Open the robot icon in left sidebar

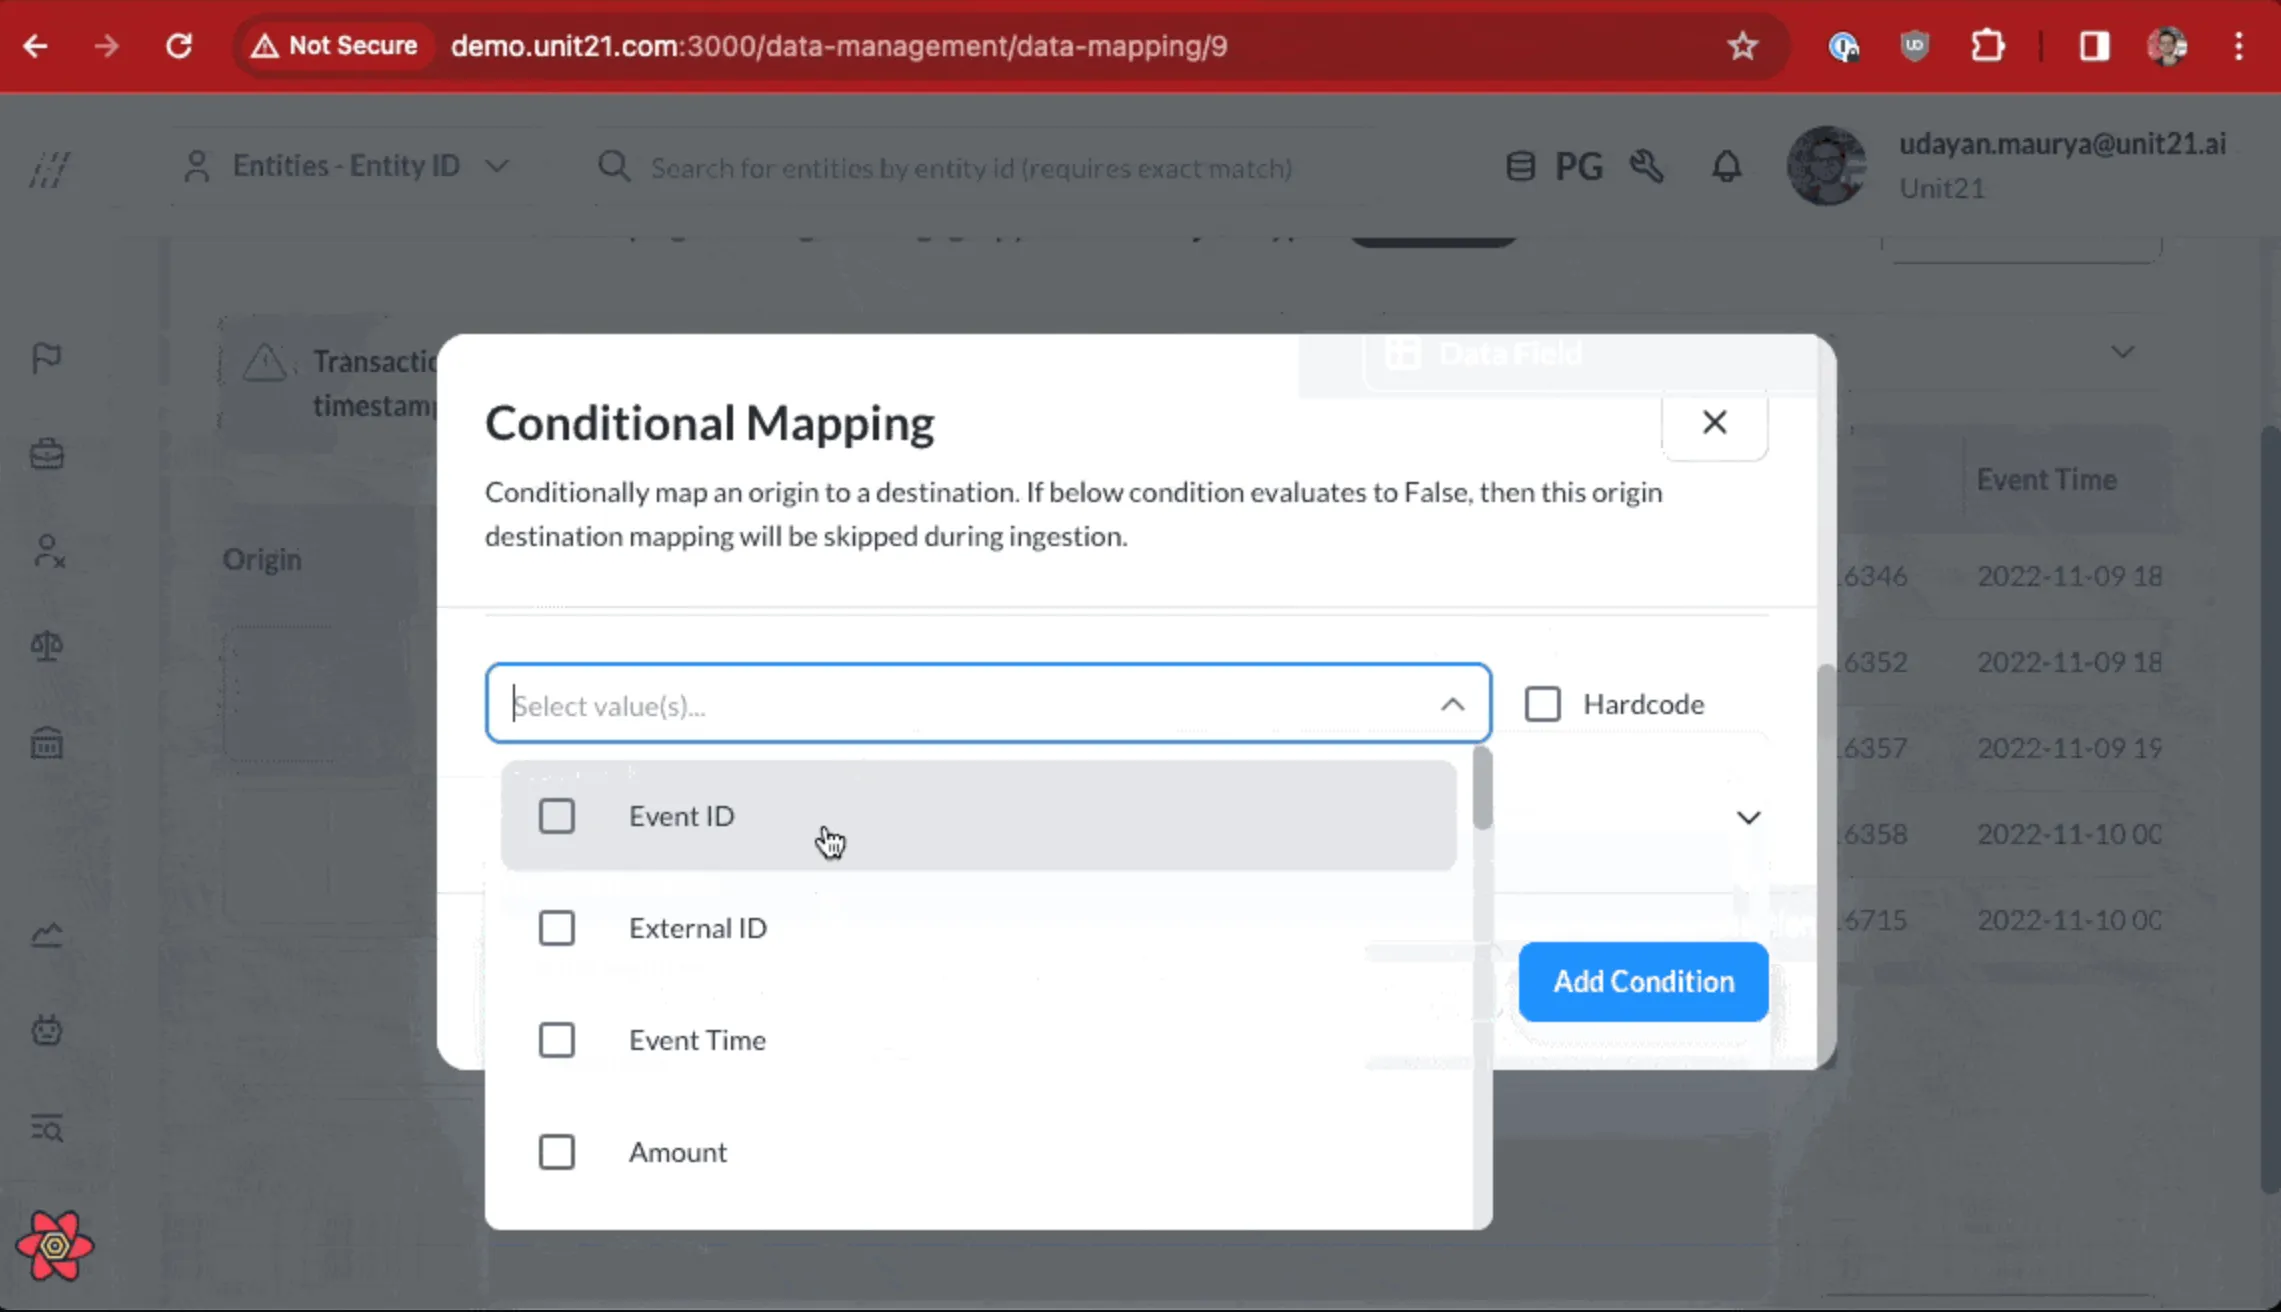[47, 1030]
